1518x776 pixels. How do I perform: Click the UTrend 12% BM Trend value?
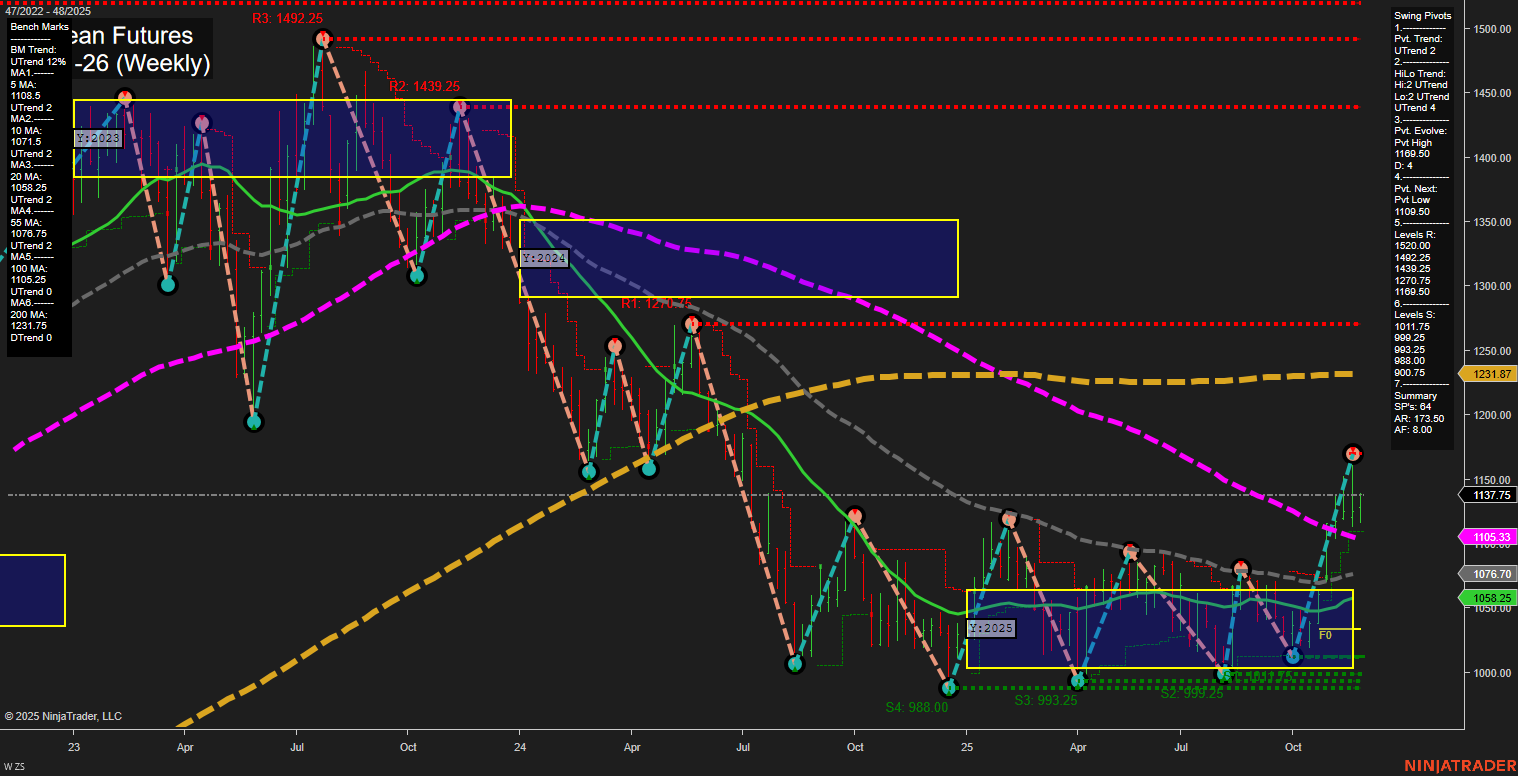pyautogui.click(x=38, y=61)
